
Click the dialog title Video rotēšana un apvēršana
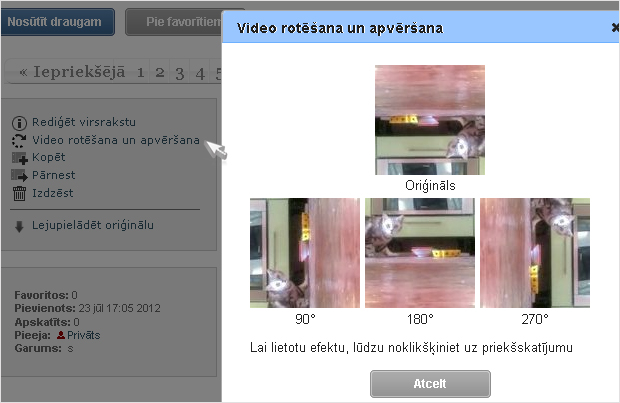(x=340, y=28)
